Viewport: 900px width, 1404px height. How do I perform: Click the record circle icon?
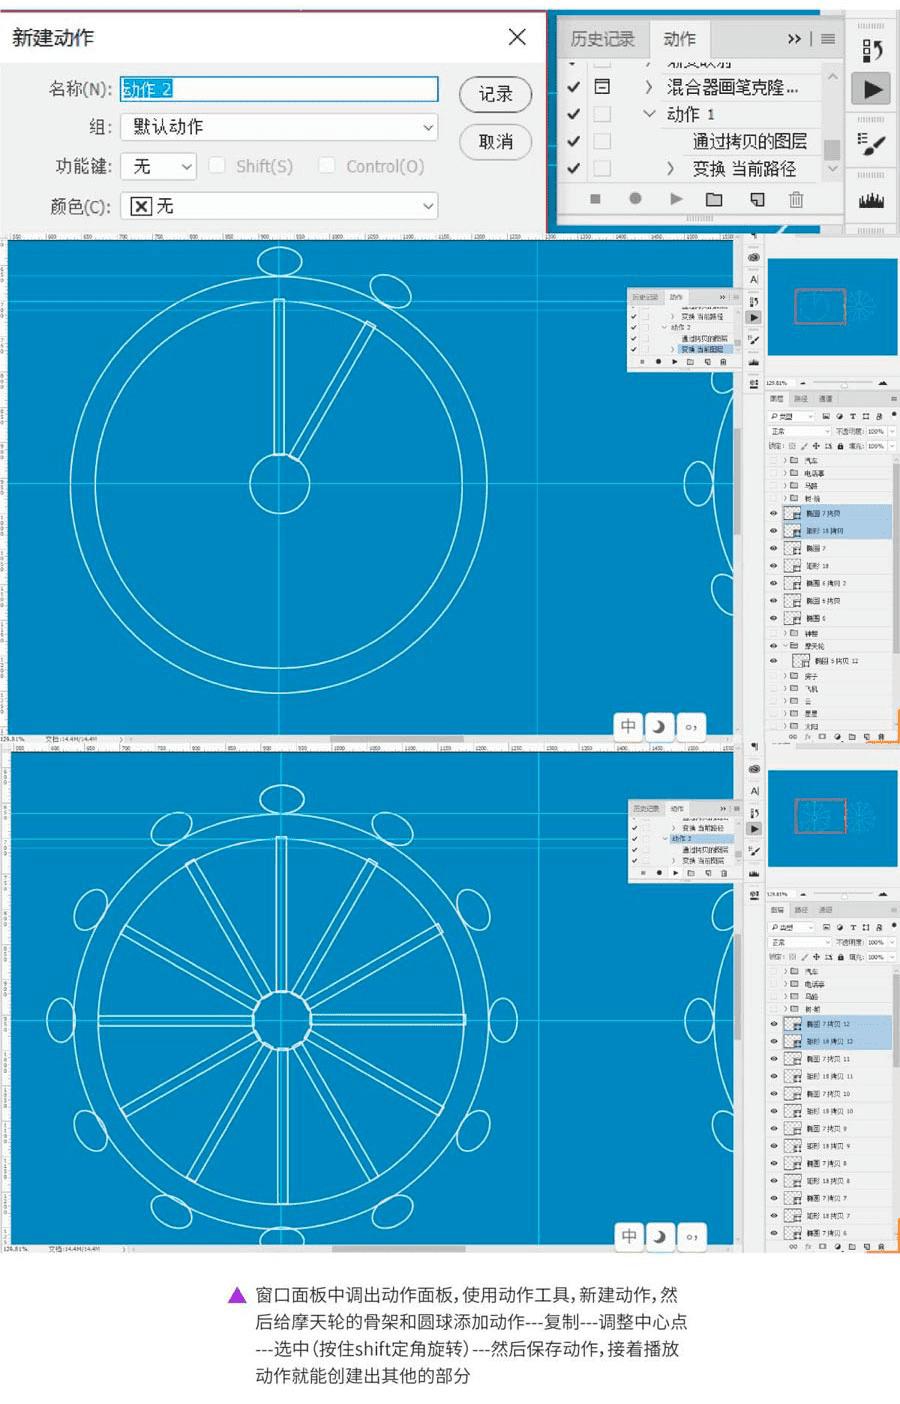click(635, 199)
